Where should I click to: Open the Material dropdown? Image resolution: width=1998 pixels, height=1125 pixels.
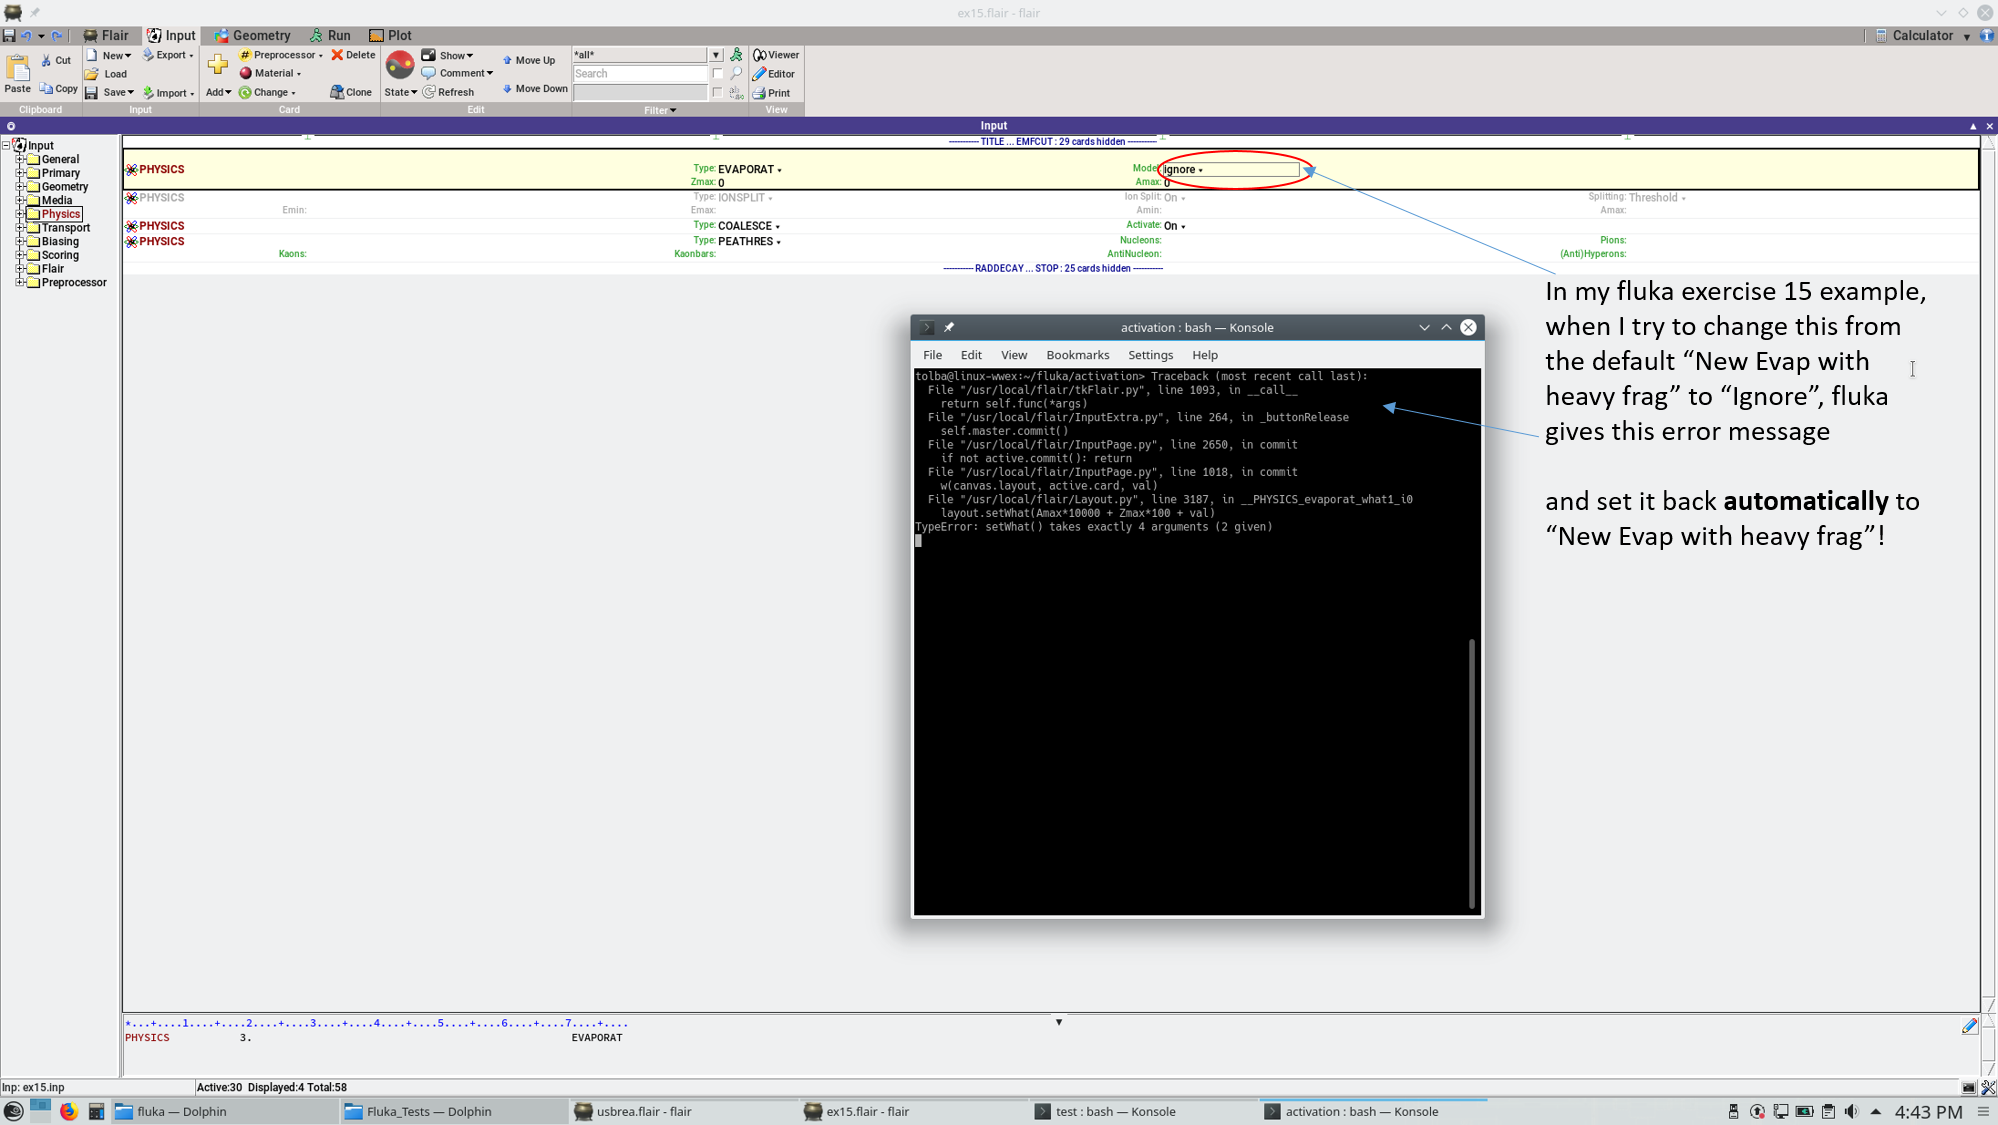click(x=270, y=73)
